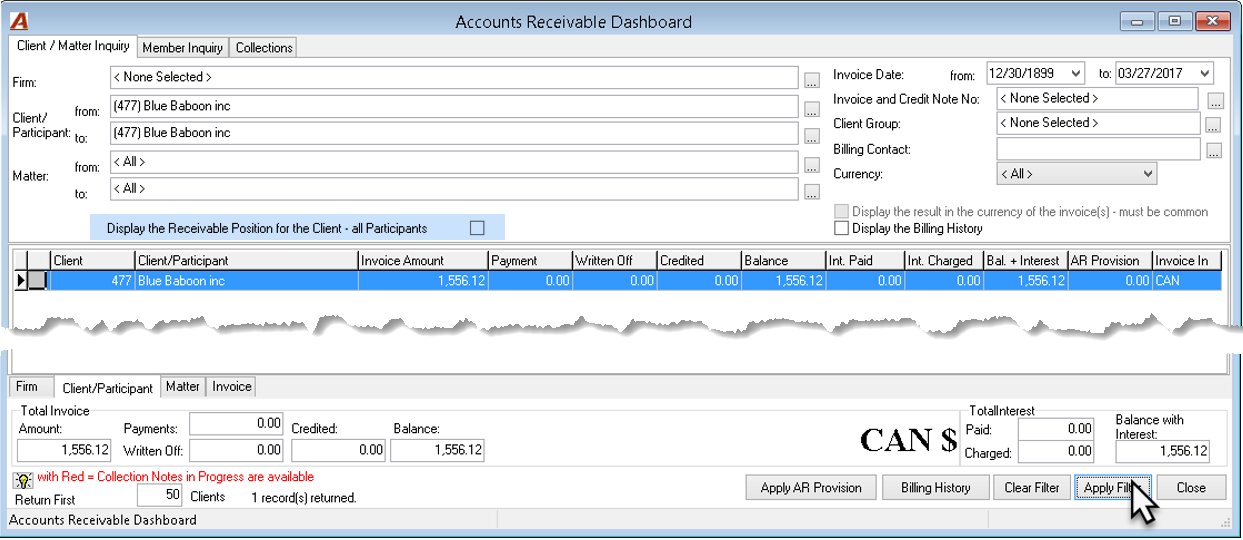The width and height of the screenshot is (1243, 540).
Task: Open the Collections tab
Action: tap(264, 47)
